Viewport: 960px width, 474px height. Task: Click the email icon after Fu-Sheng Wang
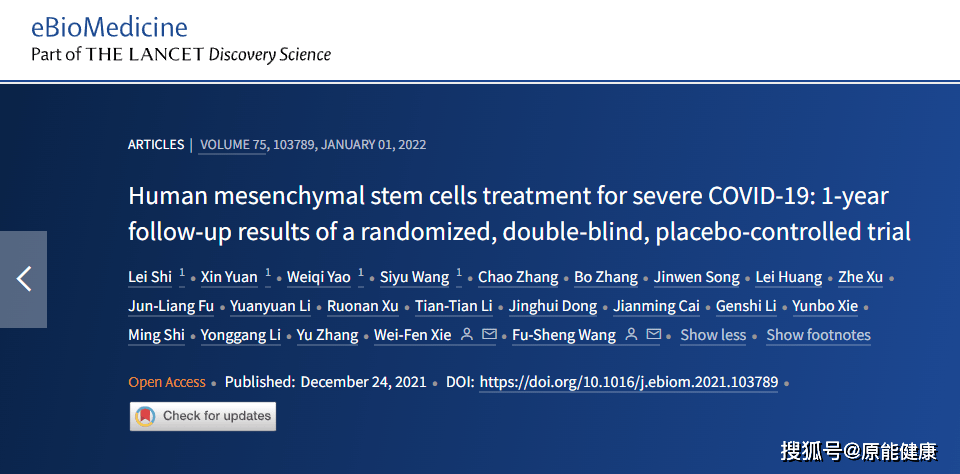pos(653,335)
